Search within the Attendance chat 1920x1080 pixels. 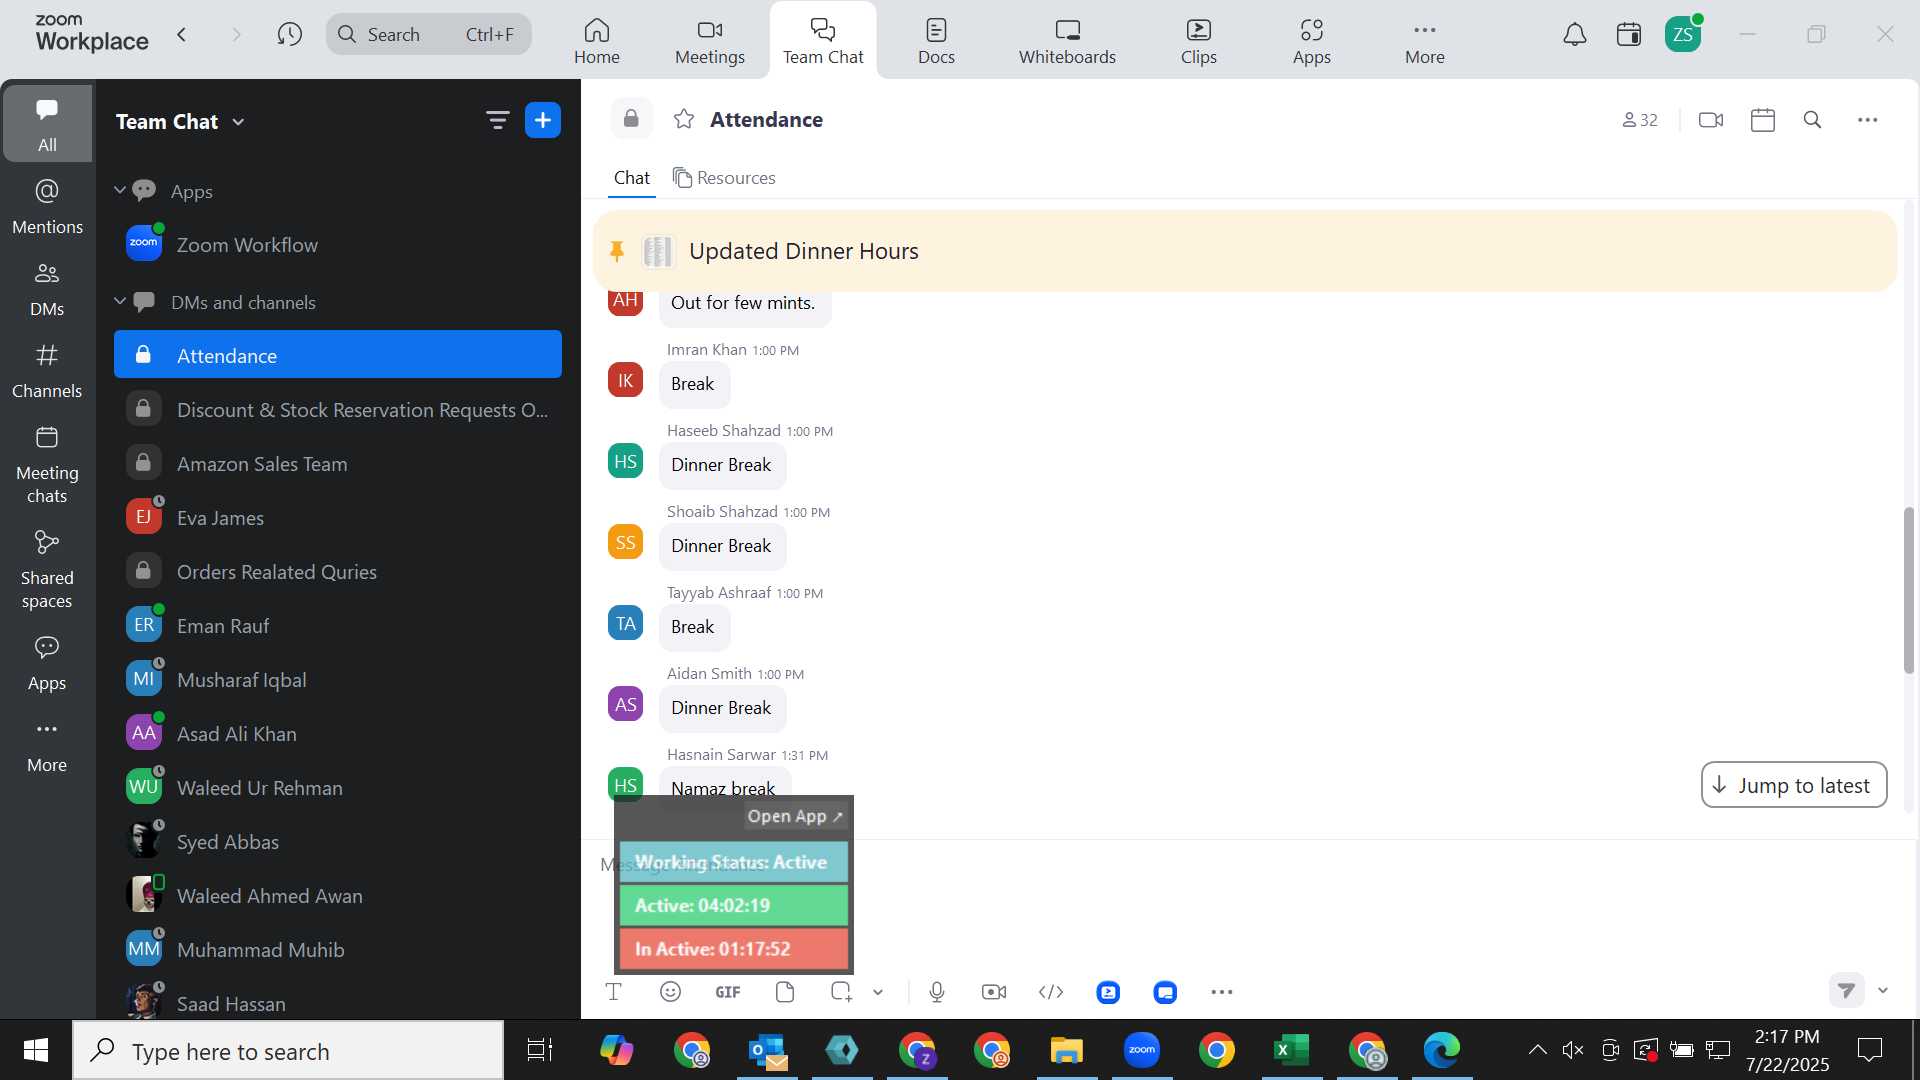(1812, 120)
